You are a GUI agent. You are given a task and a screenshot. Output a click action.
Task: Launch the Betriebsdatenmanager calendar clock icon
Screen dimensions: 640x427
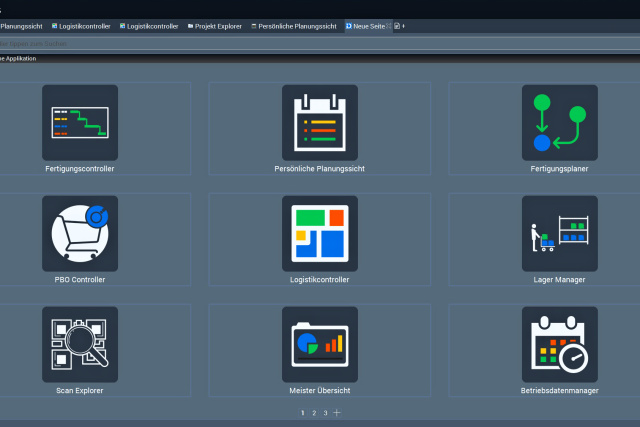pyautogui.click(x=559, y=344)
